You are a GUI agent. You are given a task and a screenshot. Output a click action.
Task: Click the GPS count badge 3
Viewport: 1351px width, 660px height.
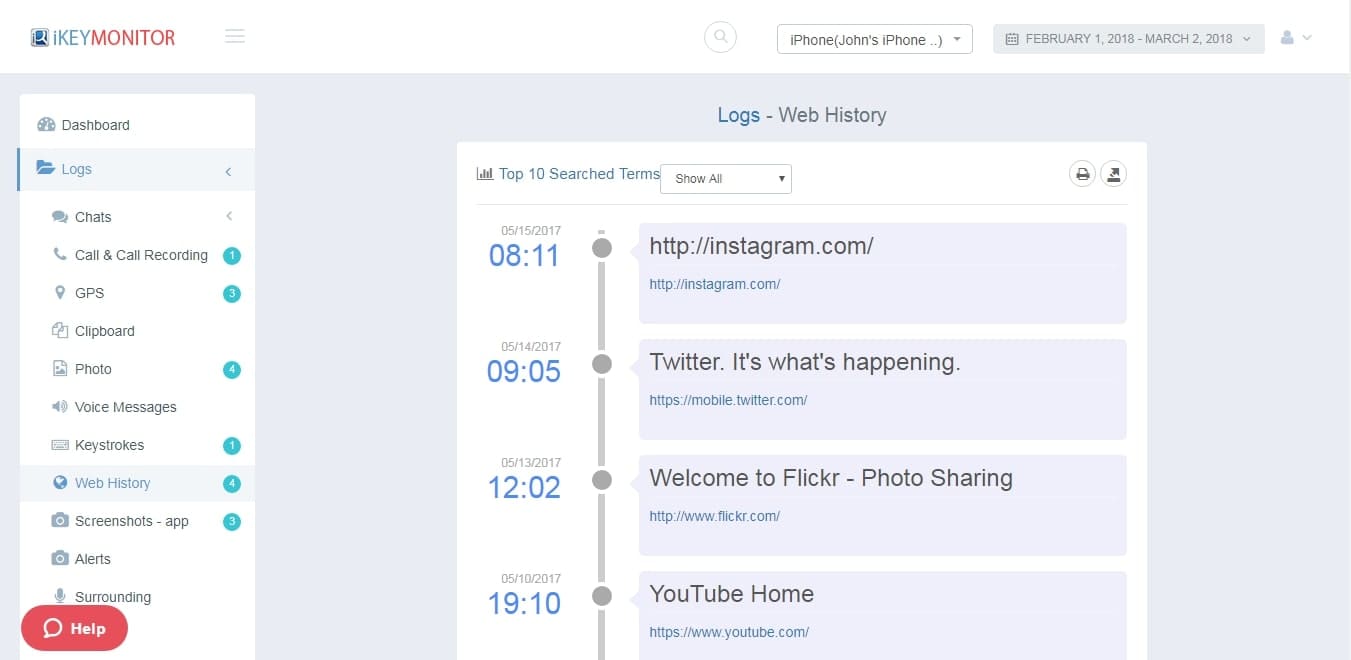tap(232, 294)
